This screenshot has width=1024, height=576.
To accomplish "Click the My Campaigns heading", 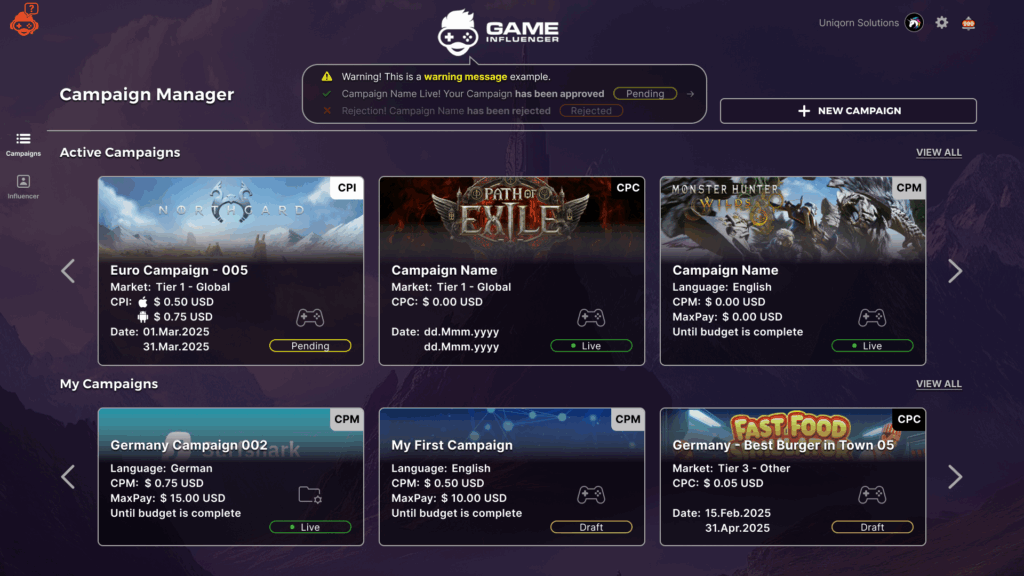I will tap(109, 384).
